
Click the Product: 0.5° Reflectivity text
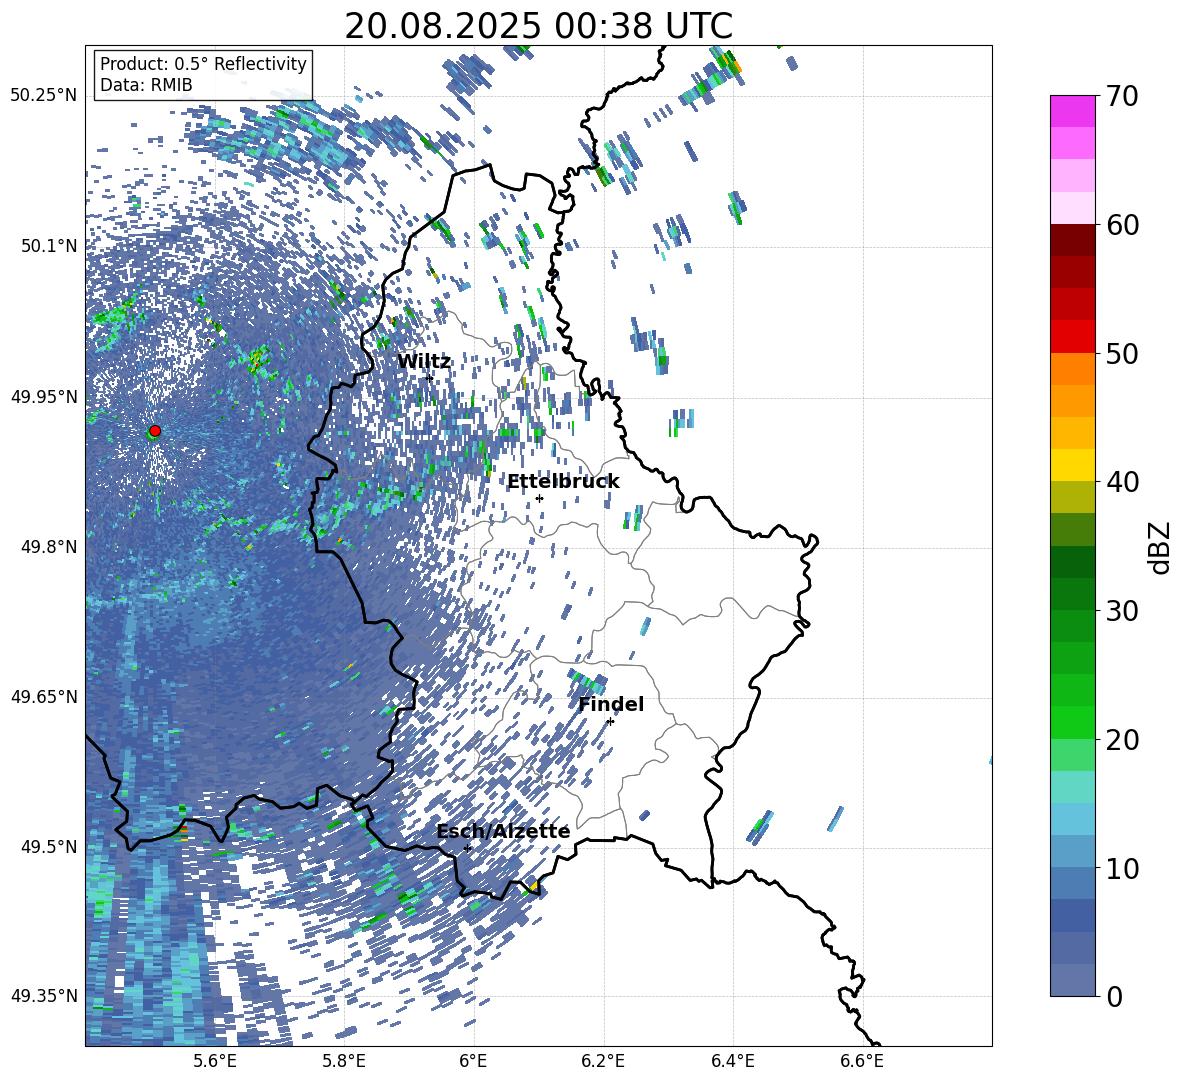pos(203,63)
